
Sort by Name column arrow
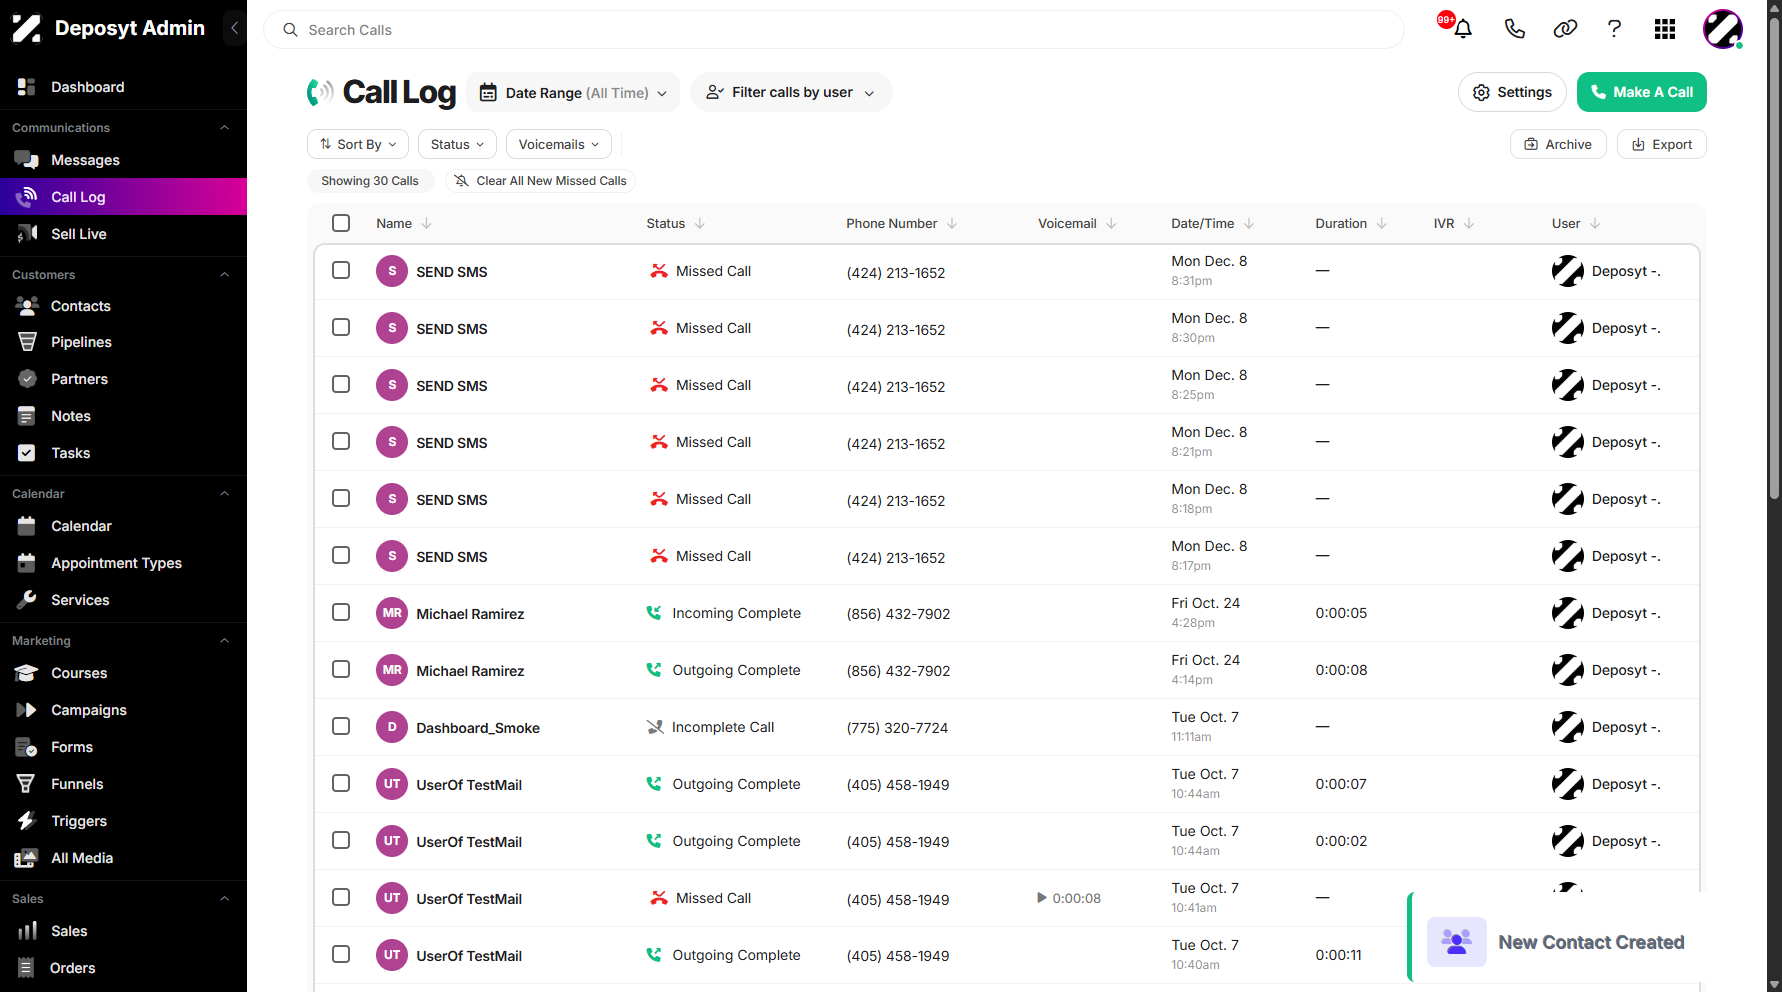(427, 223)
